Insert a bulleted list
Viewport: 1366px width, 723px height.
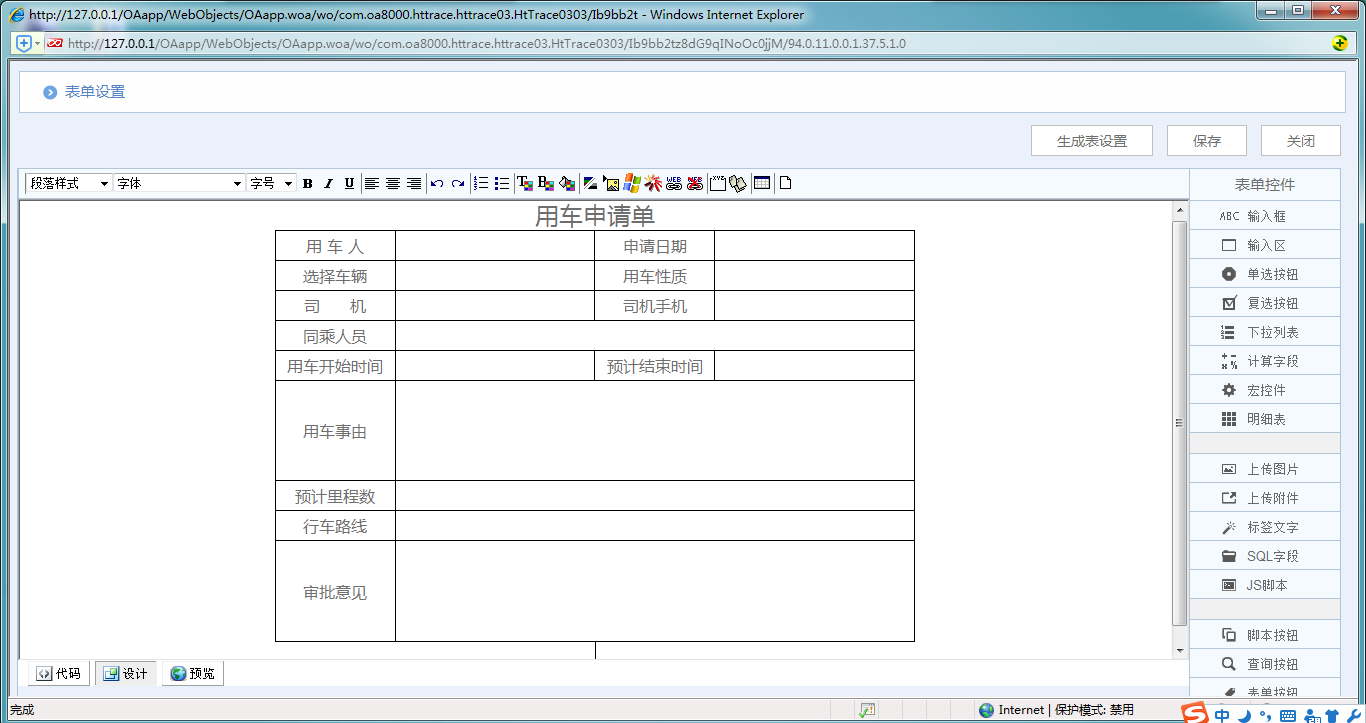tap(501, 183)
